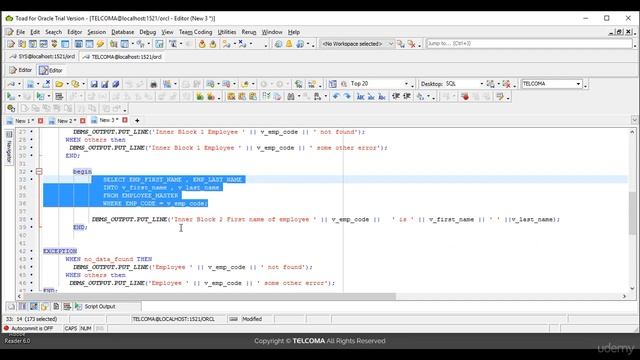The image size is (640, 360).
Task: Click the Execute statement green play icon
Action: coord(10,96)
